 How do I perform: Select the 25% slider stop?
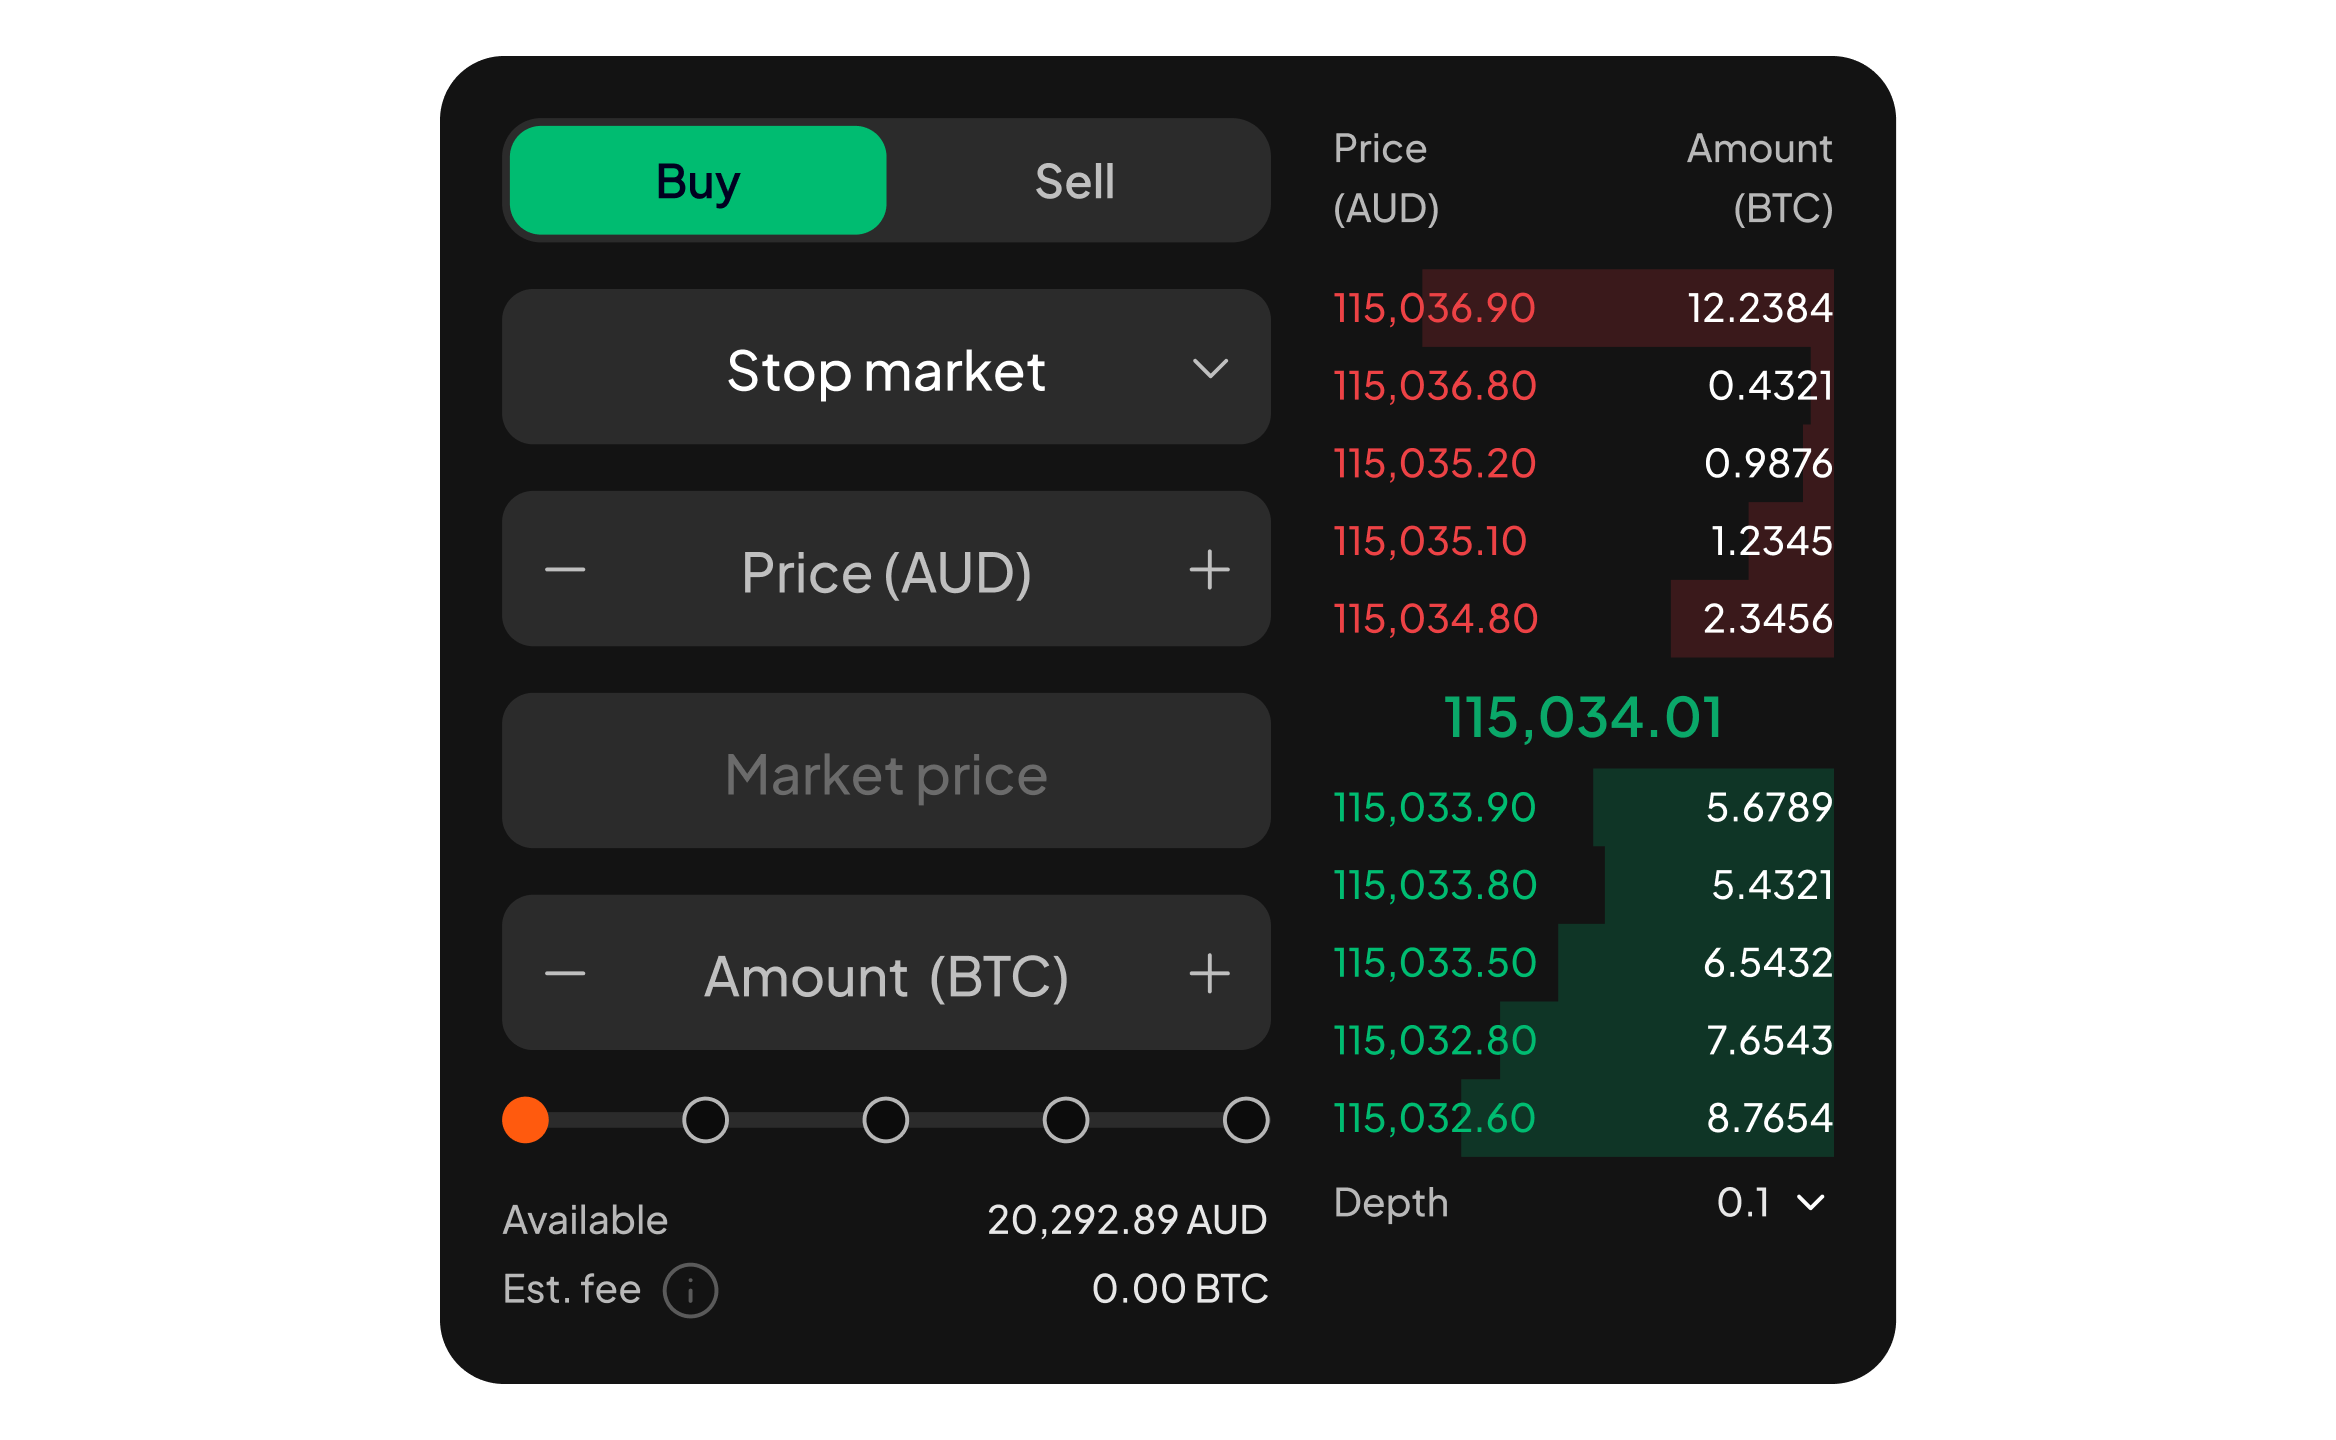(705, 1119)
